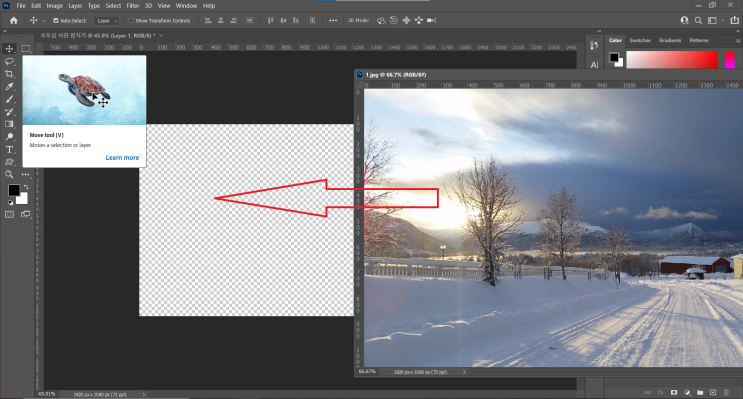Open the History panel icon
Screen dimensions: 743x399
[x=594, y=45]
